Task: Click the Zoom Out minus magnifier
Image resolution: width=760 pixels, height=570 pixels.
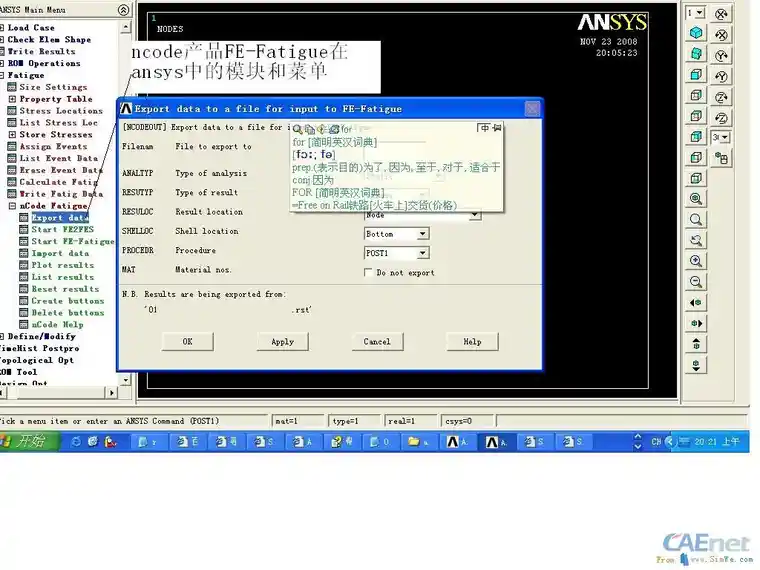Action: tap(696, 282)
